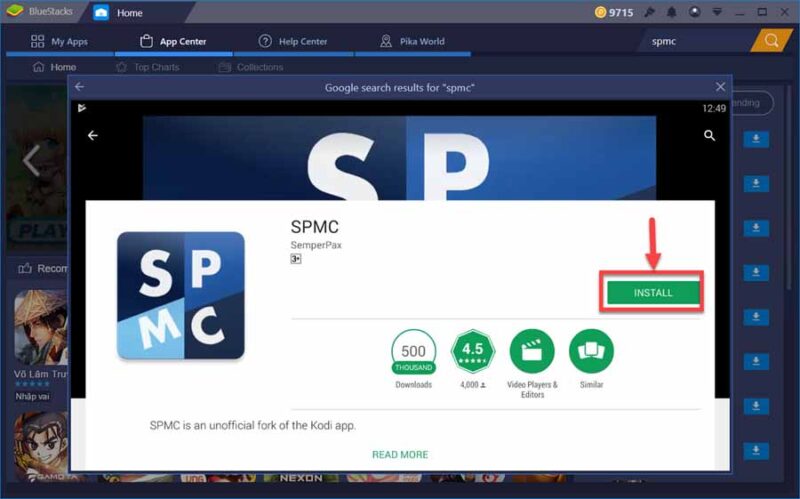Image resolution: width=800 pixels, height=499 pixels.
Task: Switch to the App Center tab
Action: click(x=173, y=41)
